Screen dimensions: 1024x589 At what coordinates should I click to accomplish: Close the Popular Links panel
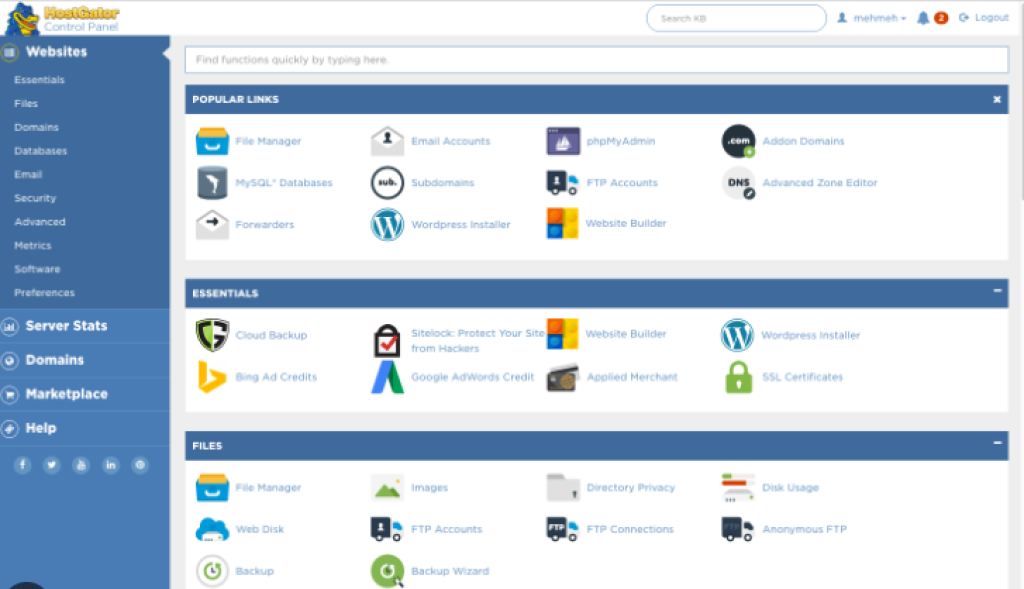coord(997,99)
